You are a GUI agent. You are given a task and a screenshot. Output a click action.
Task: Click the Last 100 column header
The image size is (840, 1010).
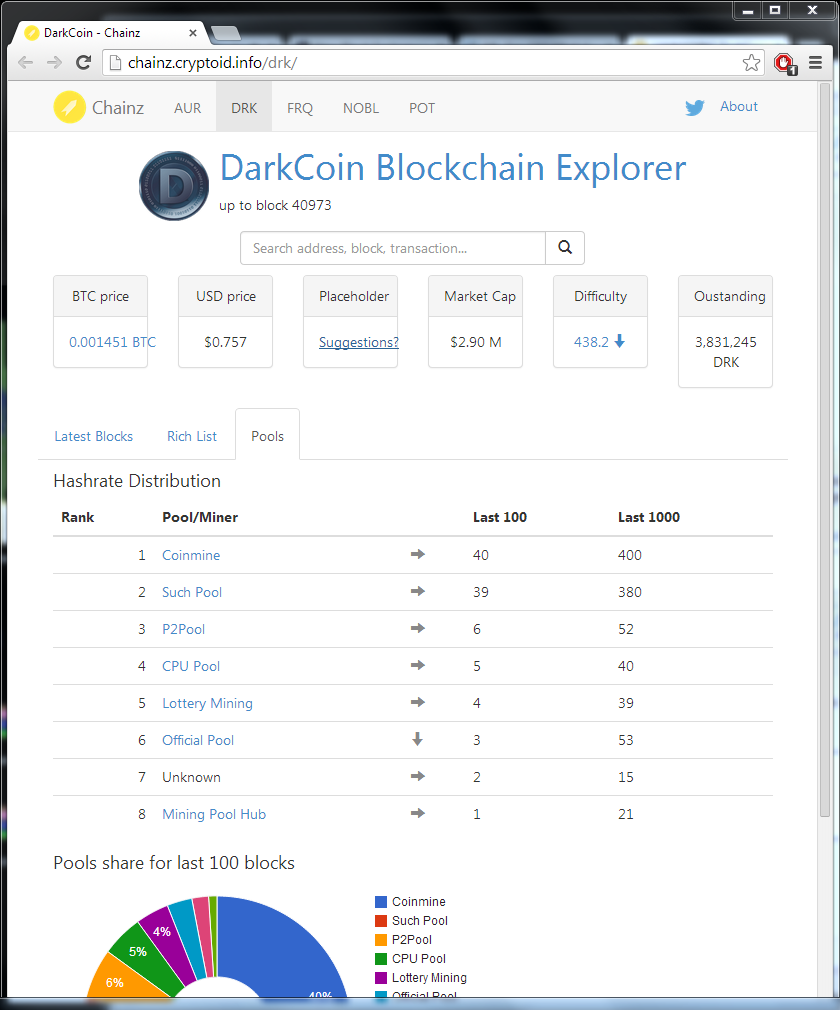coord(500,517)
